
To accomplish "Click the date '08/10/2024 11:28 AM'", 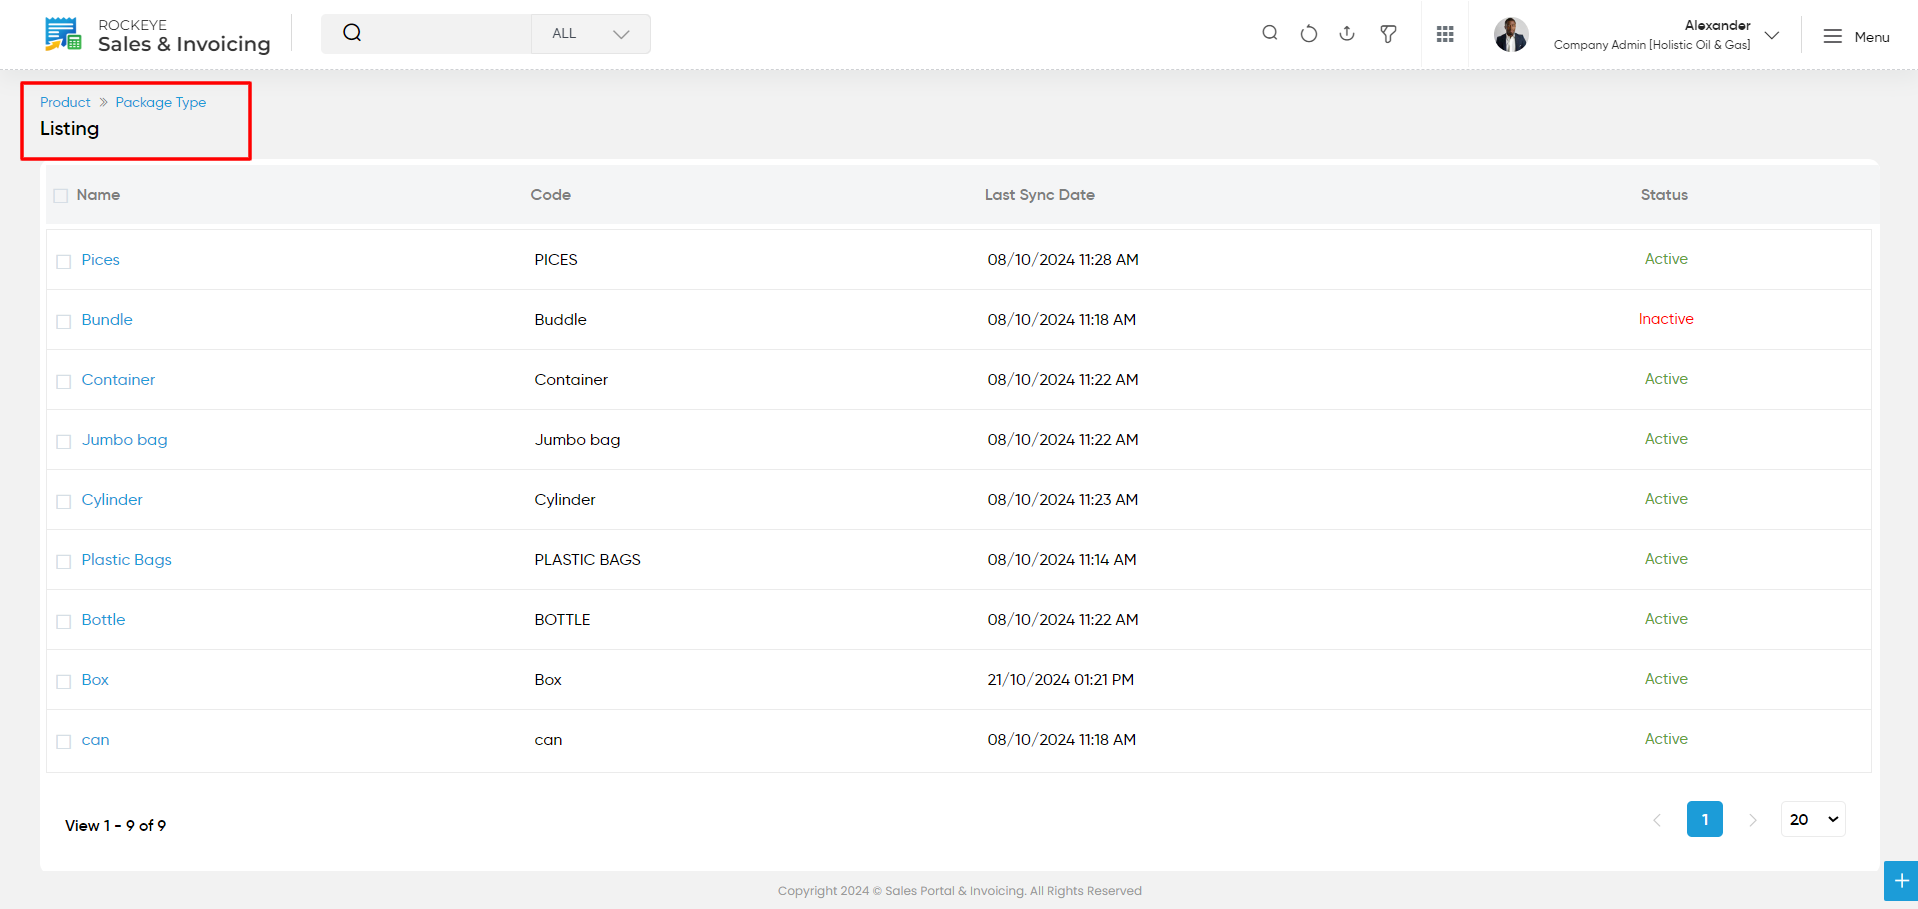I will coord(1063,260).
